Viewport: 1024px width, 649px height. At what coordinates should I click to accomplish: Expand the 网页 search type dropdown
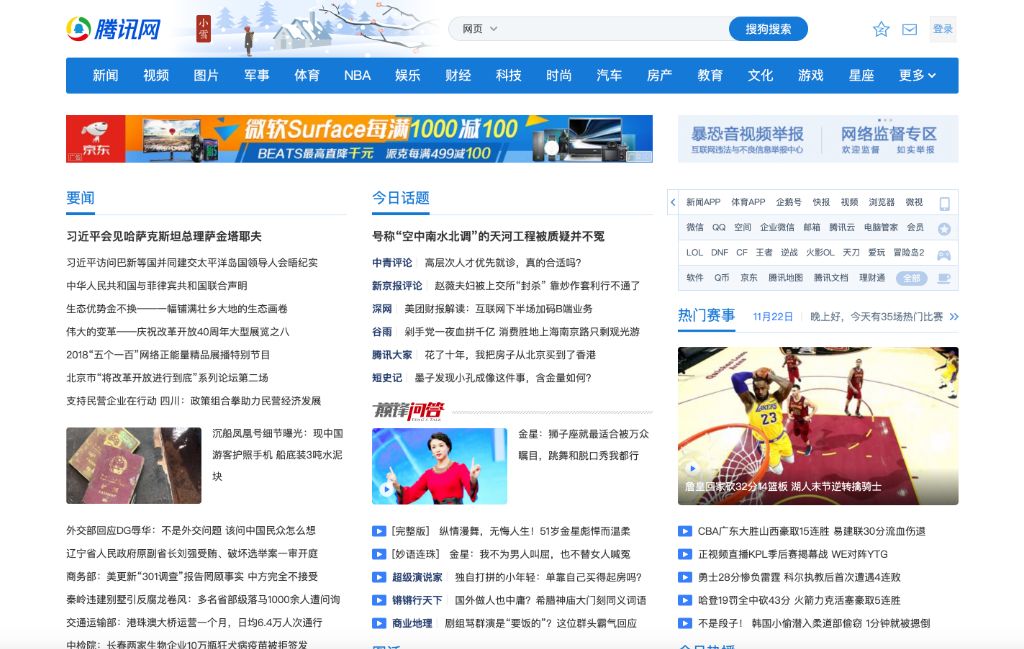point(480,29)
